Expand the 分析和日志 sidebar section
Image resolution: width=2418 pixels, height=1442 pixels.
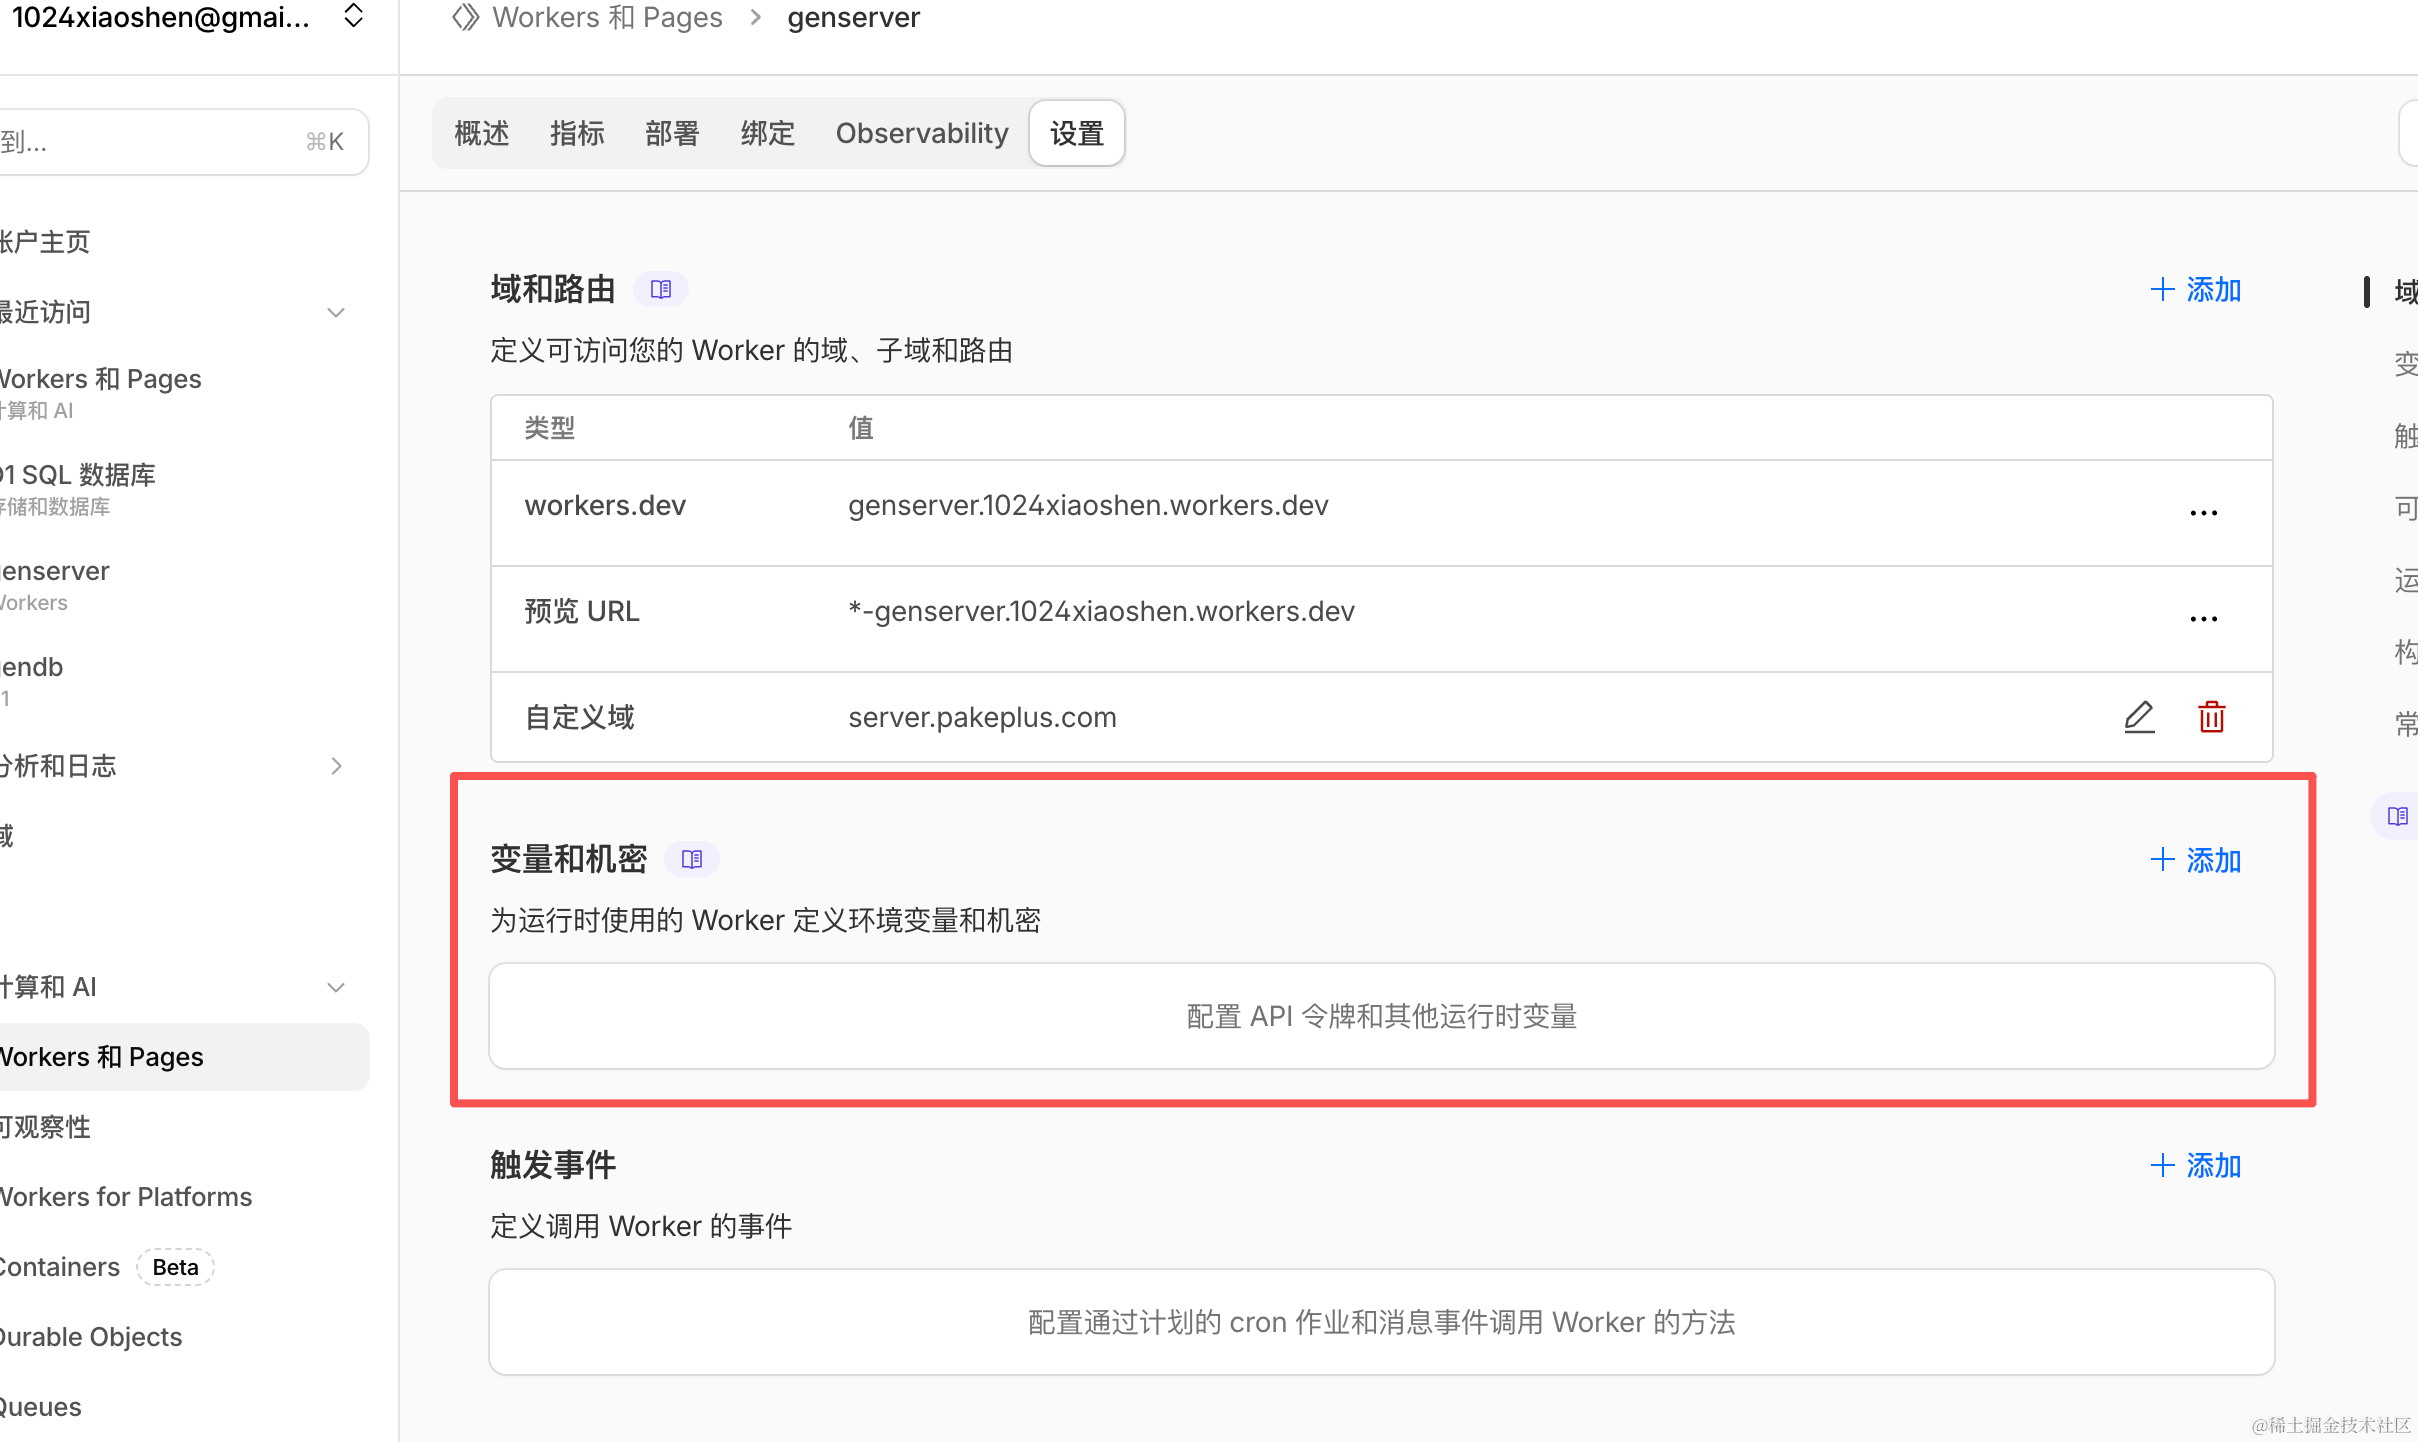[x=336, y=766]
